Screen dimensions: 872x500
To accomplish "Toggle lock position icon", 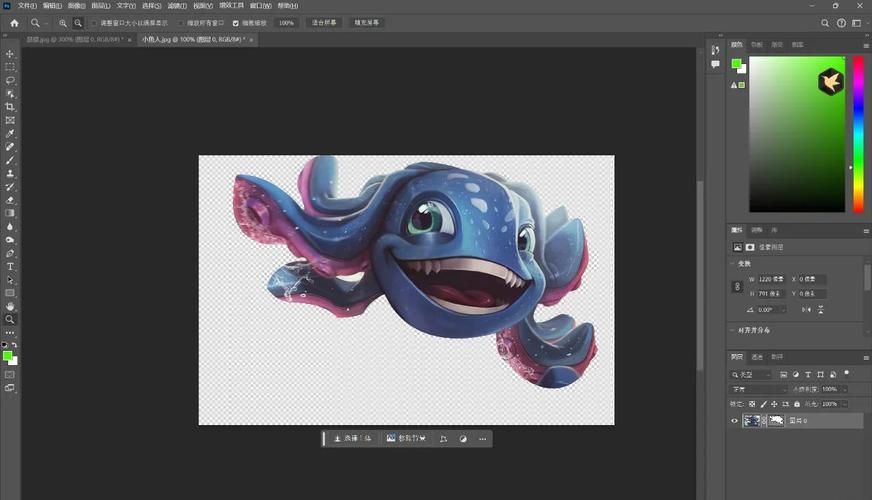I will pyautogui.click(x=774, y=404).
